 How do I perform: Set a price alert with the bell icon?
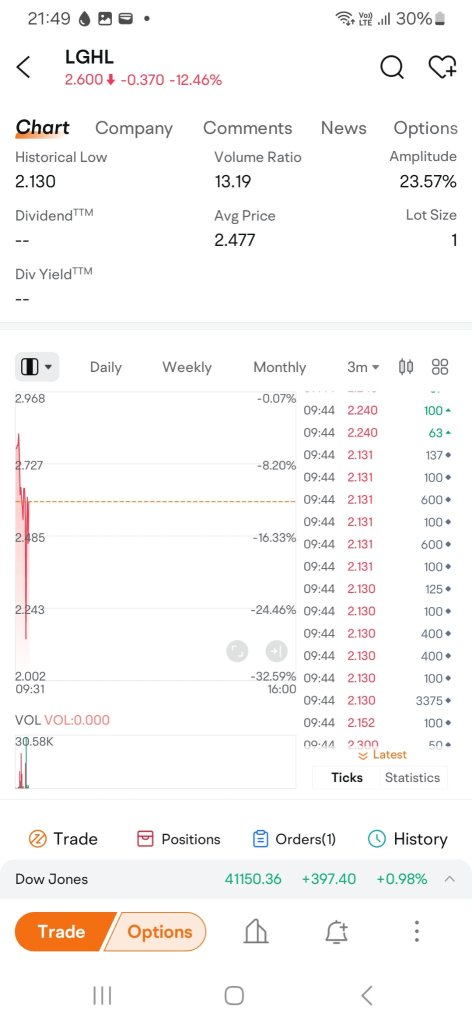pyautogui.click(x=337, y=932)
